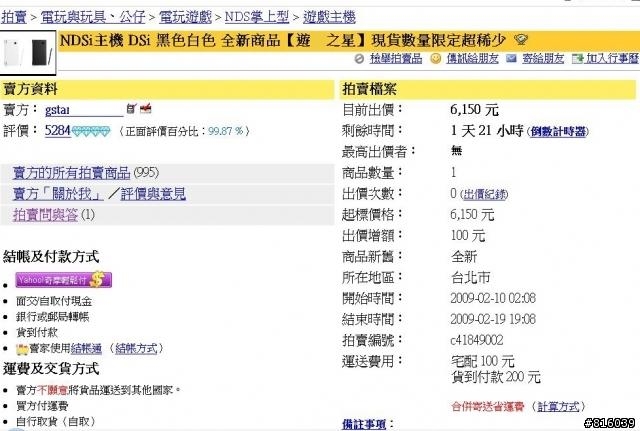Viewport: 640px width, 431px height.
Task: Click the NDSi product thumbnail image
Action: [28, 53]
